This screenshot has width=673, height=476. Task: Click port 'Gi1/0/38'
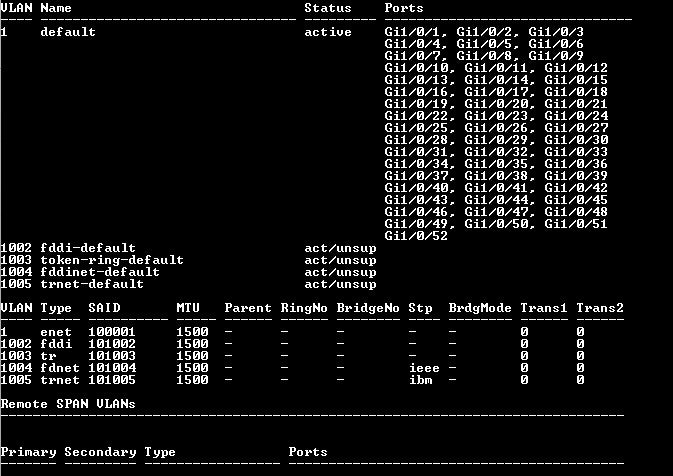495,176
